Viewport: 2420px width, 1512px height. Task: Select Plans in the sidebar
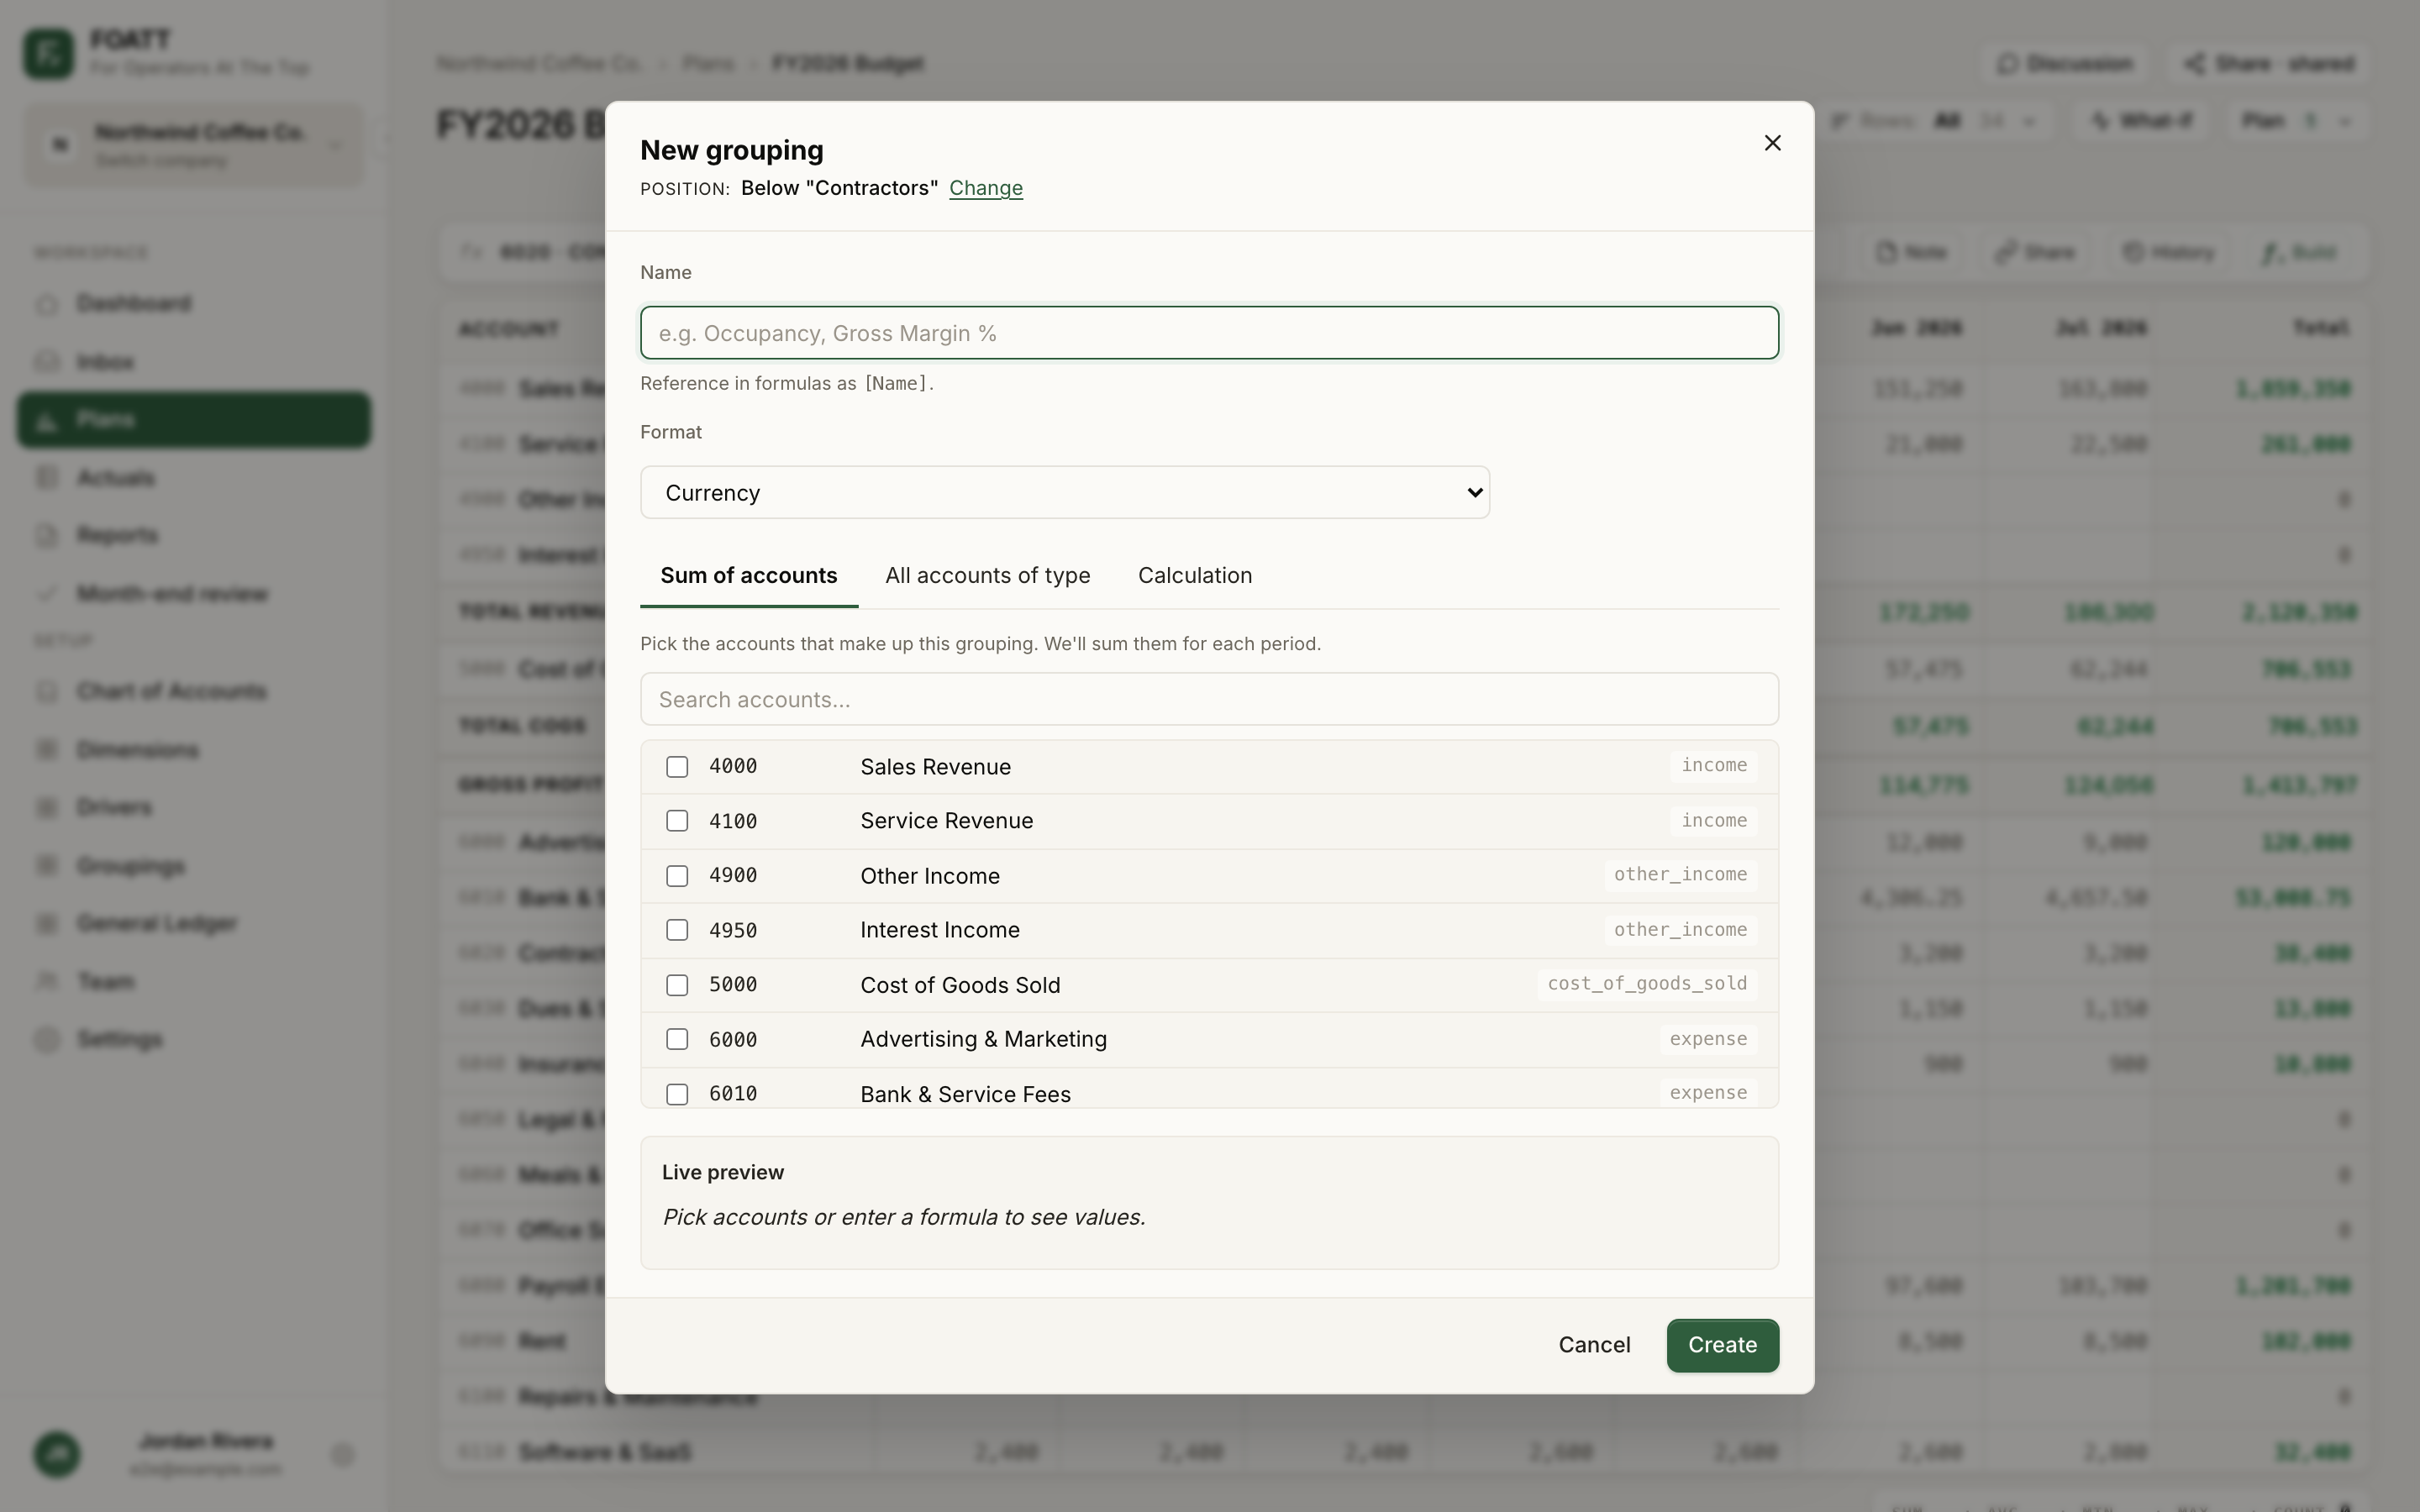tap(193, 419)
